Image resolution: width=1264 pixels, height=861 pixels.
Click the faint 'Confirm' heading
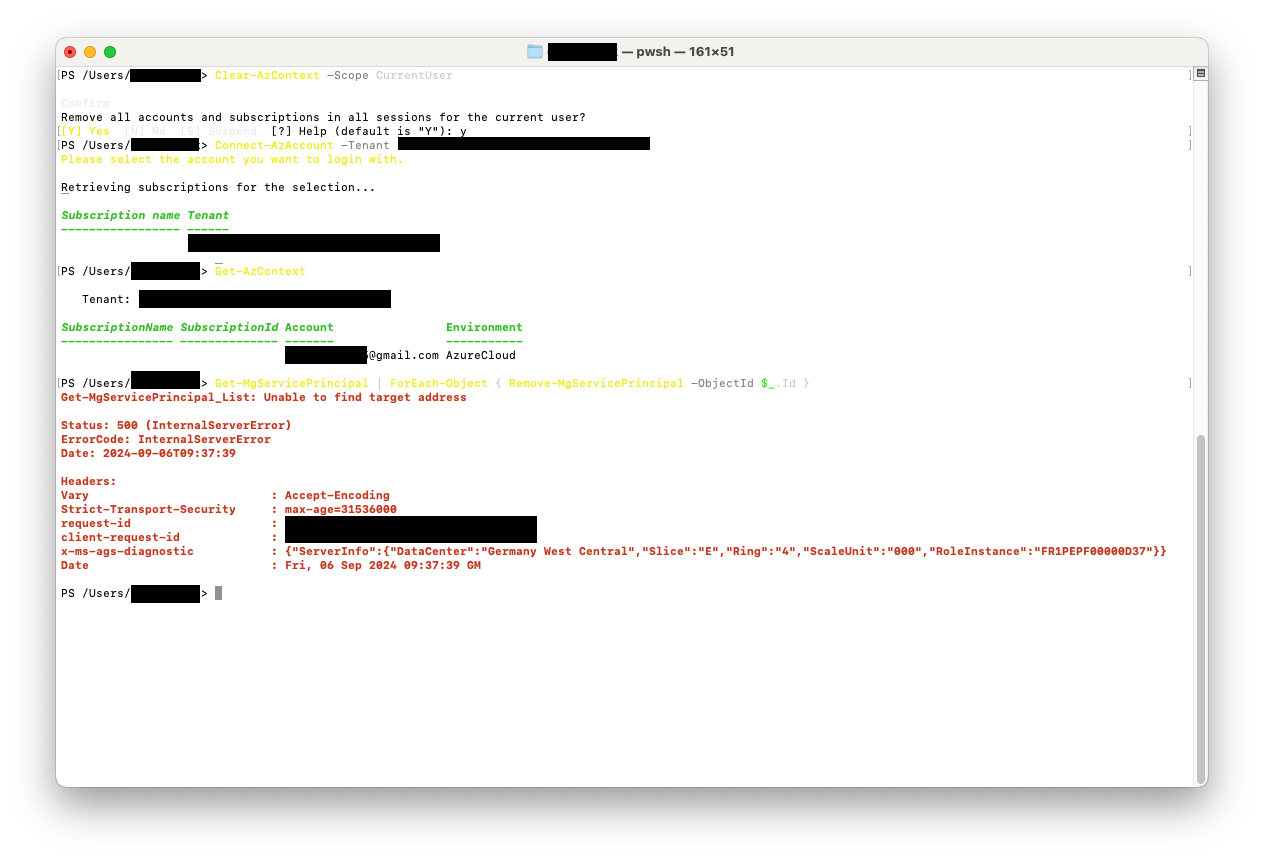pyautogui.click(x=85, y=104)
